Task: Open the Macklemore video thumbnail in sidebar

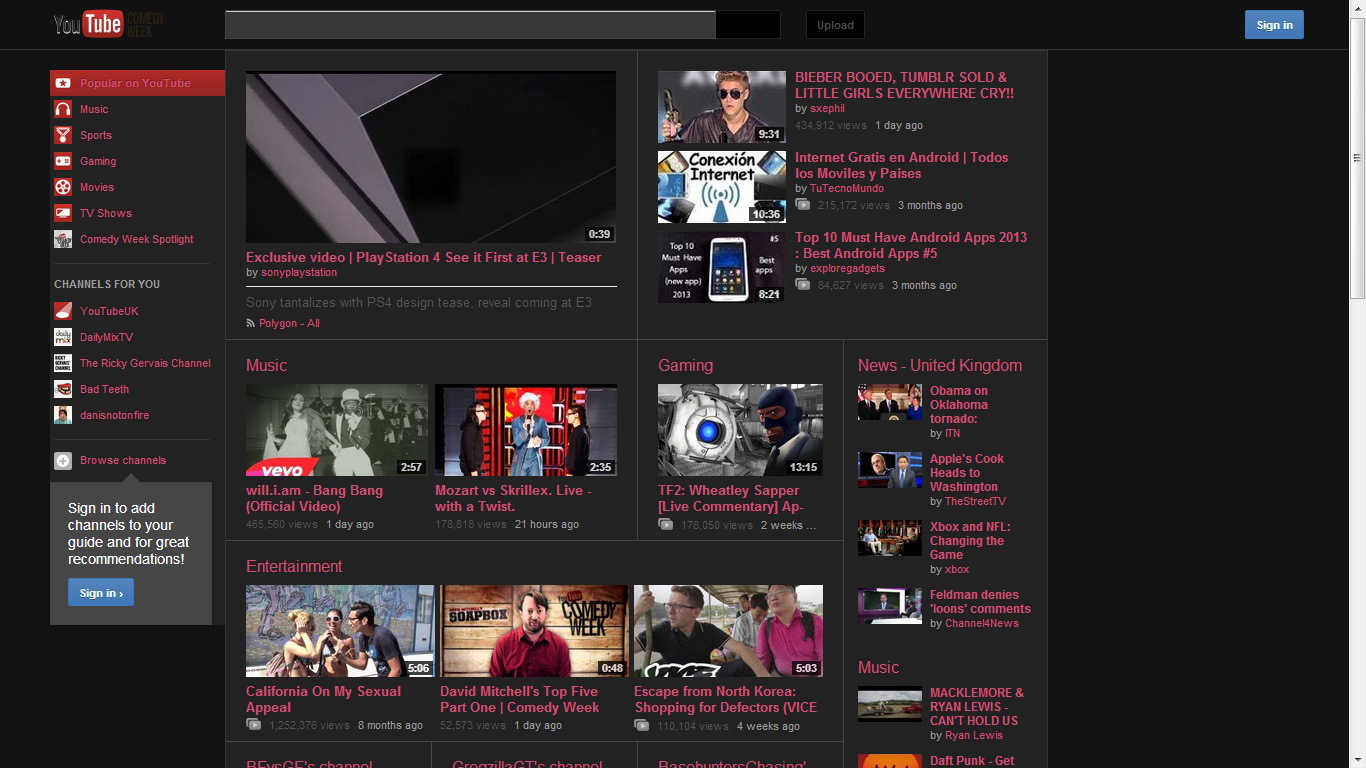Action: click(x=890, y=704)
